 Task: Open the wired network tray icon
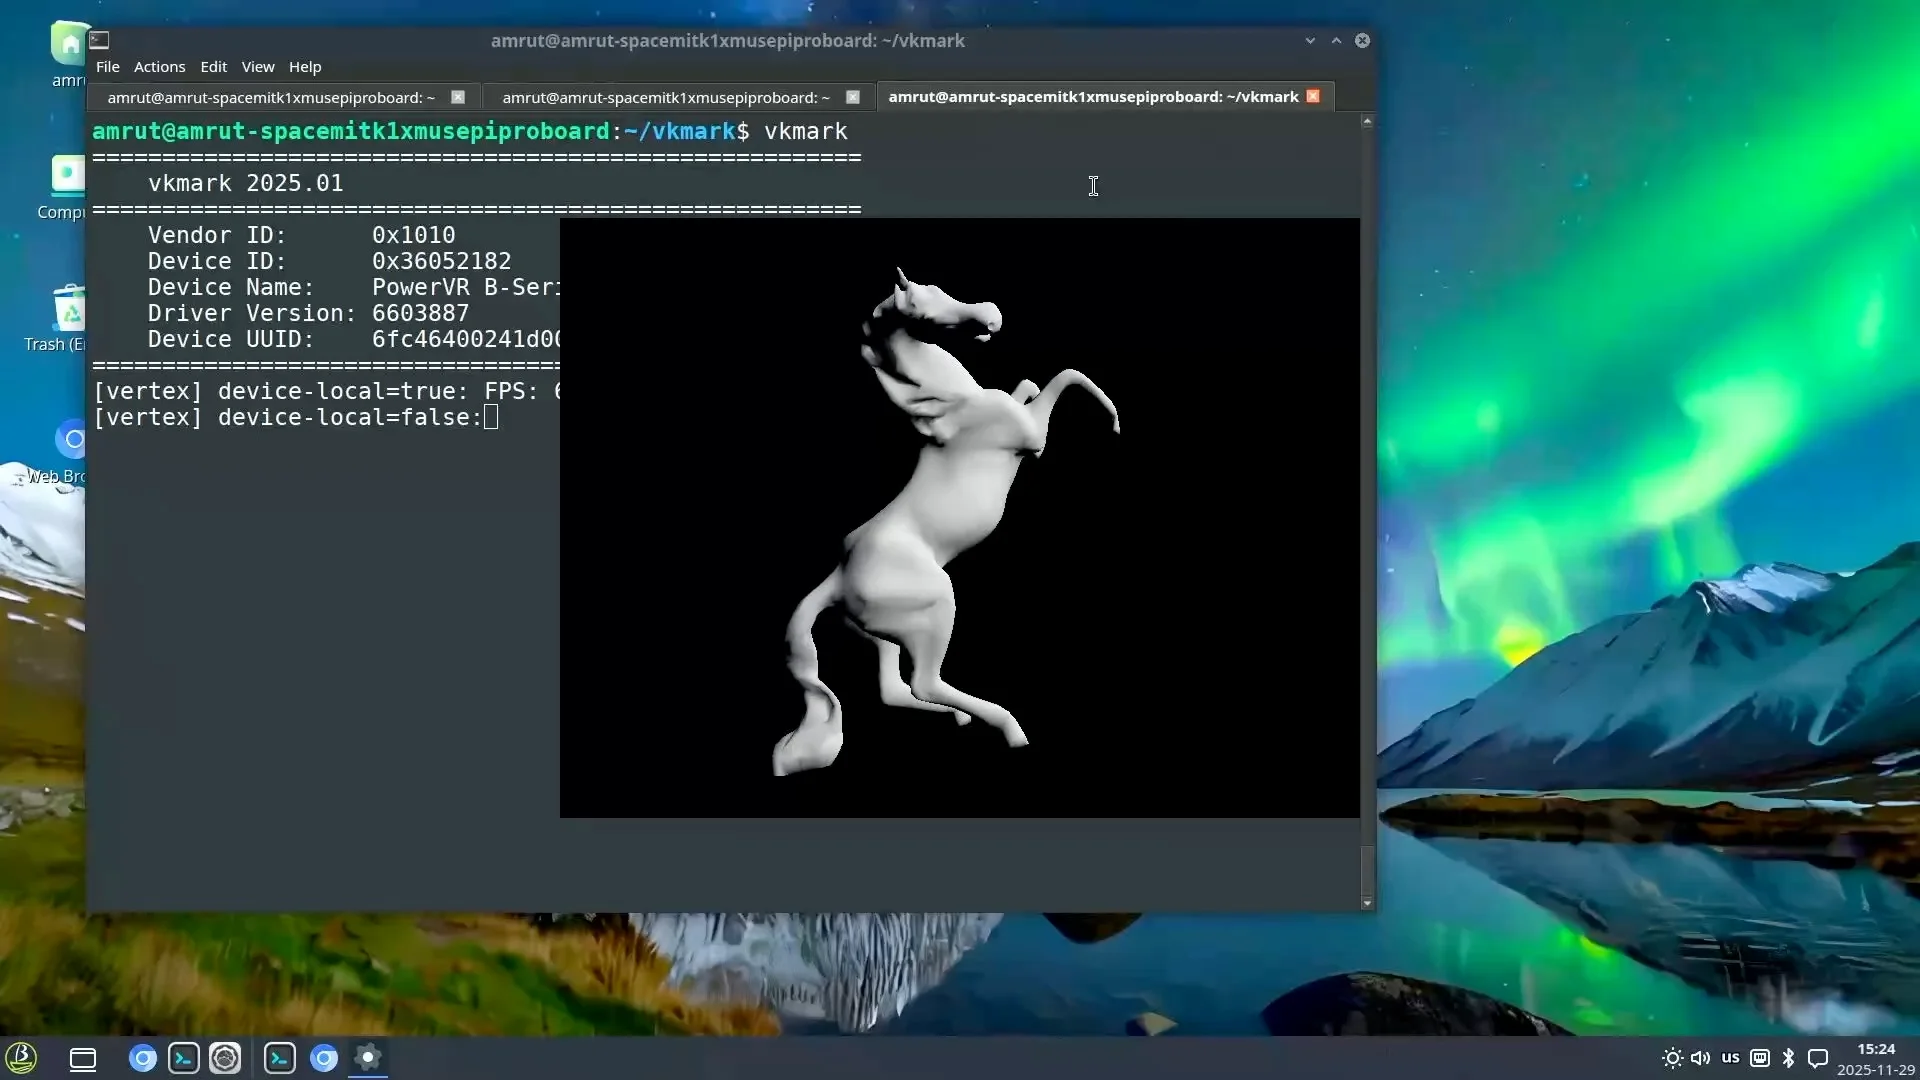[1760, 1058]
